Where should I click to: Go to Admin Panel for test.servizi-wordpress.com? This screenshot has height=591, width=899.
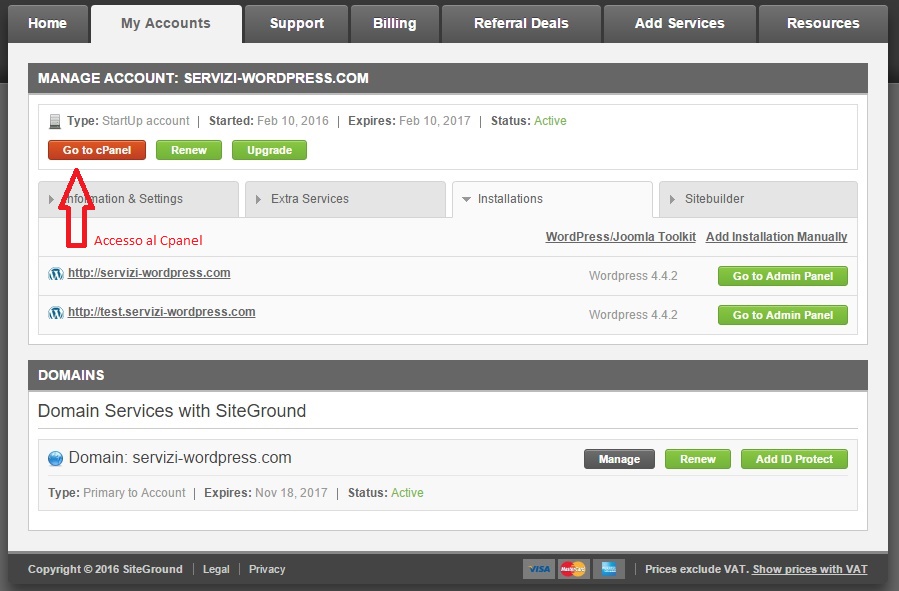[x=783, y=315]
